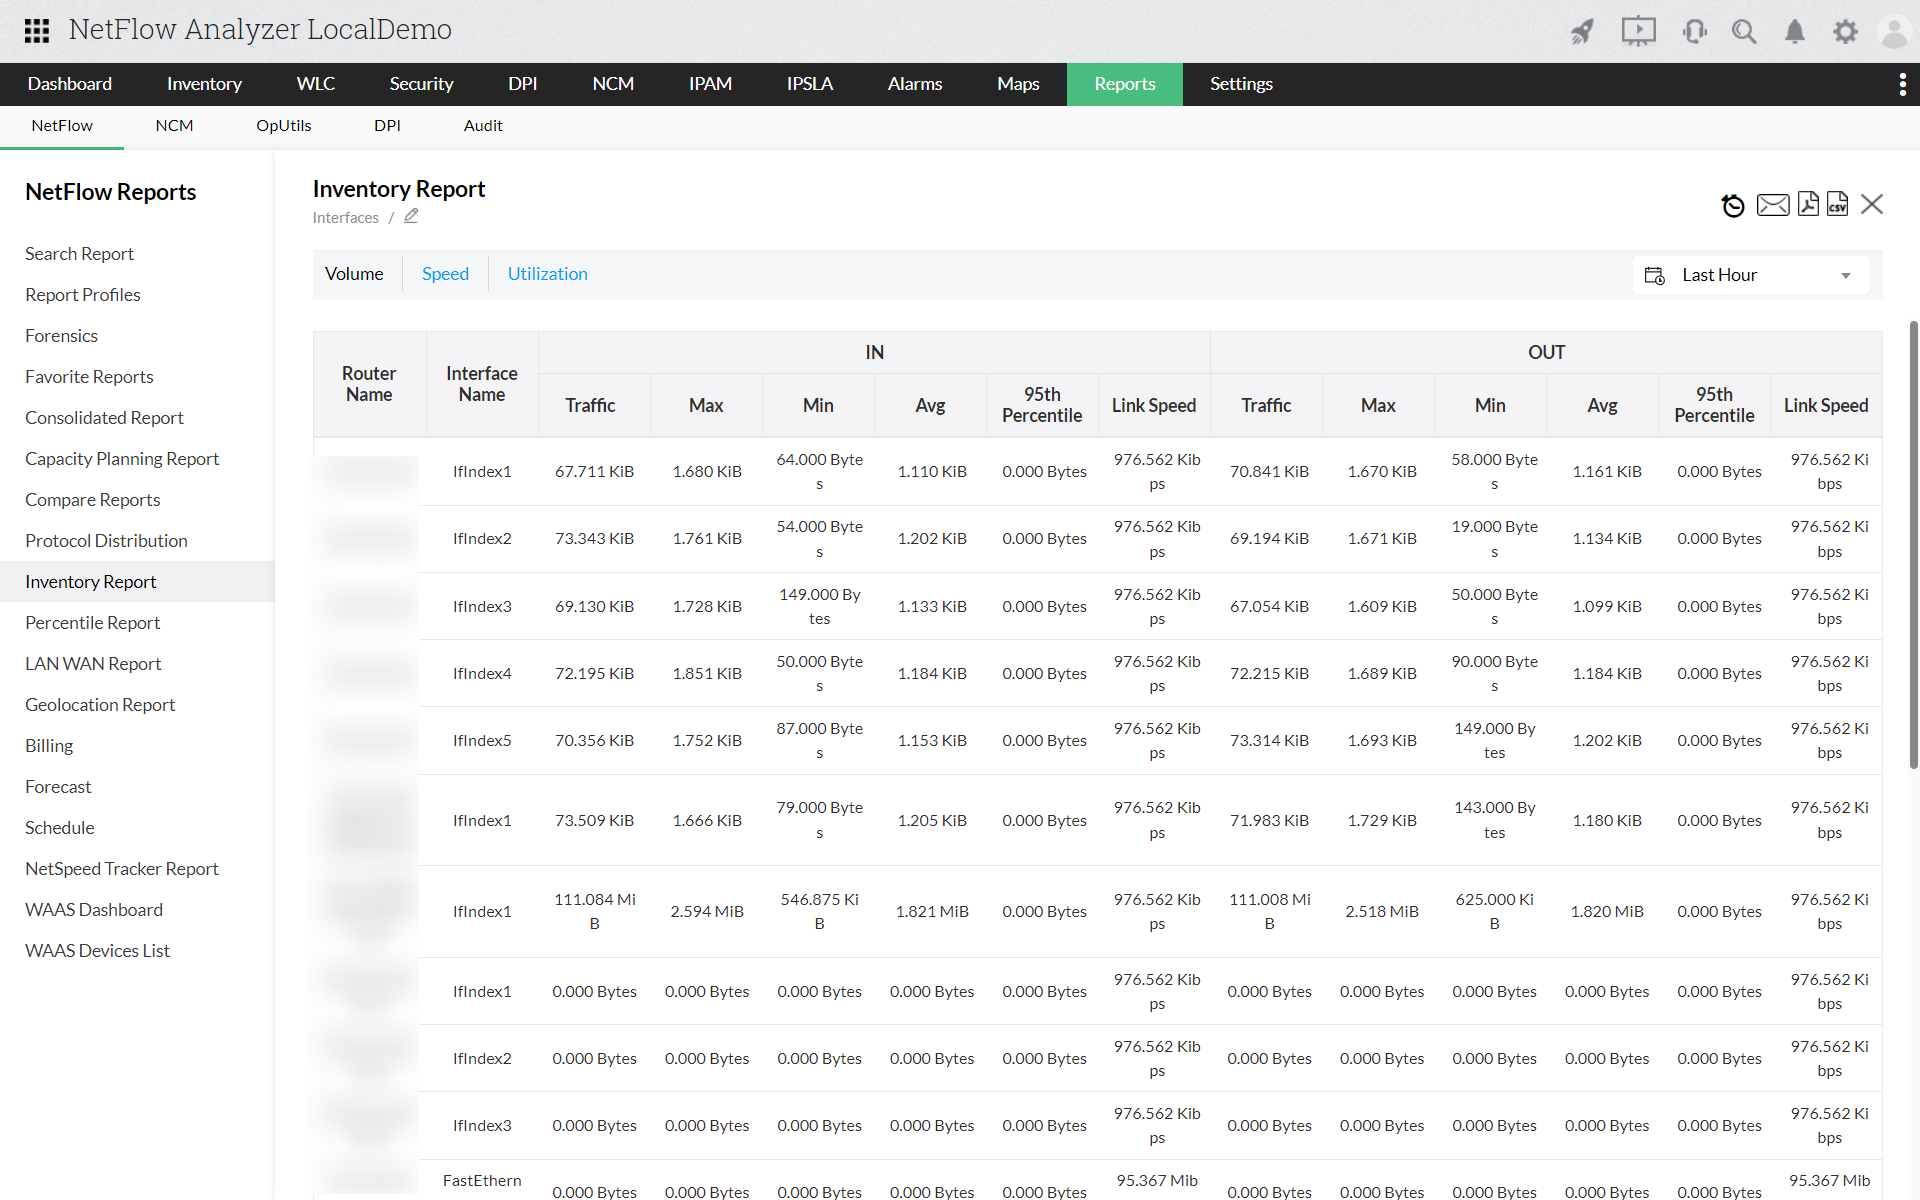Open the apps grid icon top left
Viewport: 1920px width, 1200px height.
pos(36,31)
